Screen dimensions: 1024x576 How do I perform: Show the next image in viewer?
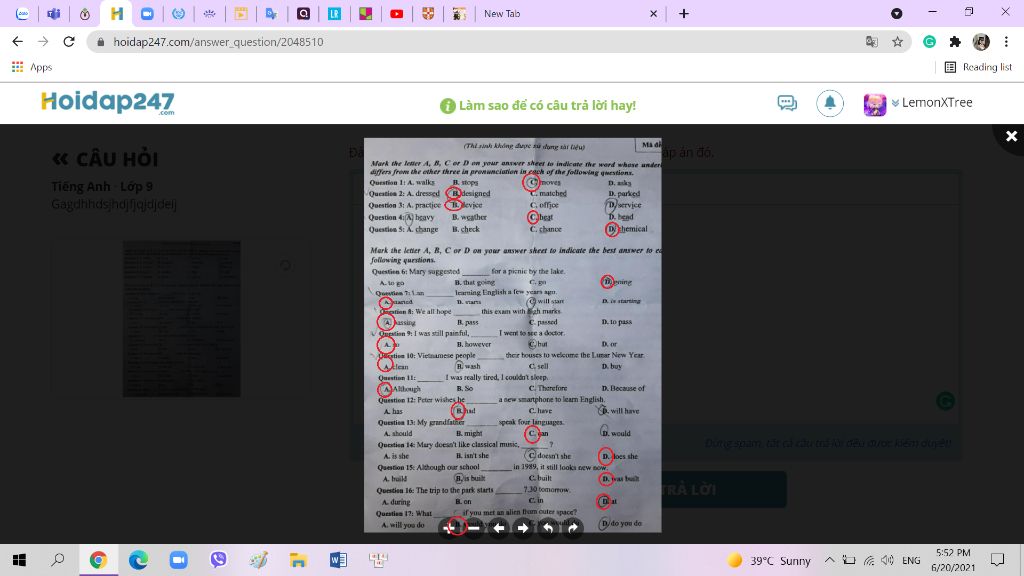(523, 528)
